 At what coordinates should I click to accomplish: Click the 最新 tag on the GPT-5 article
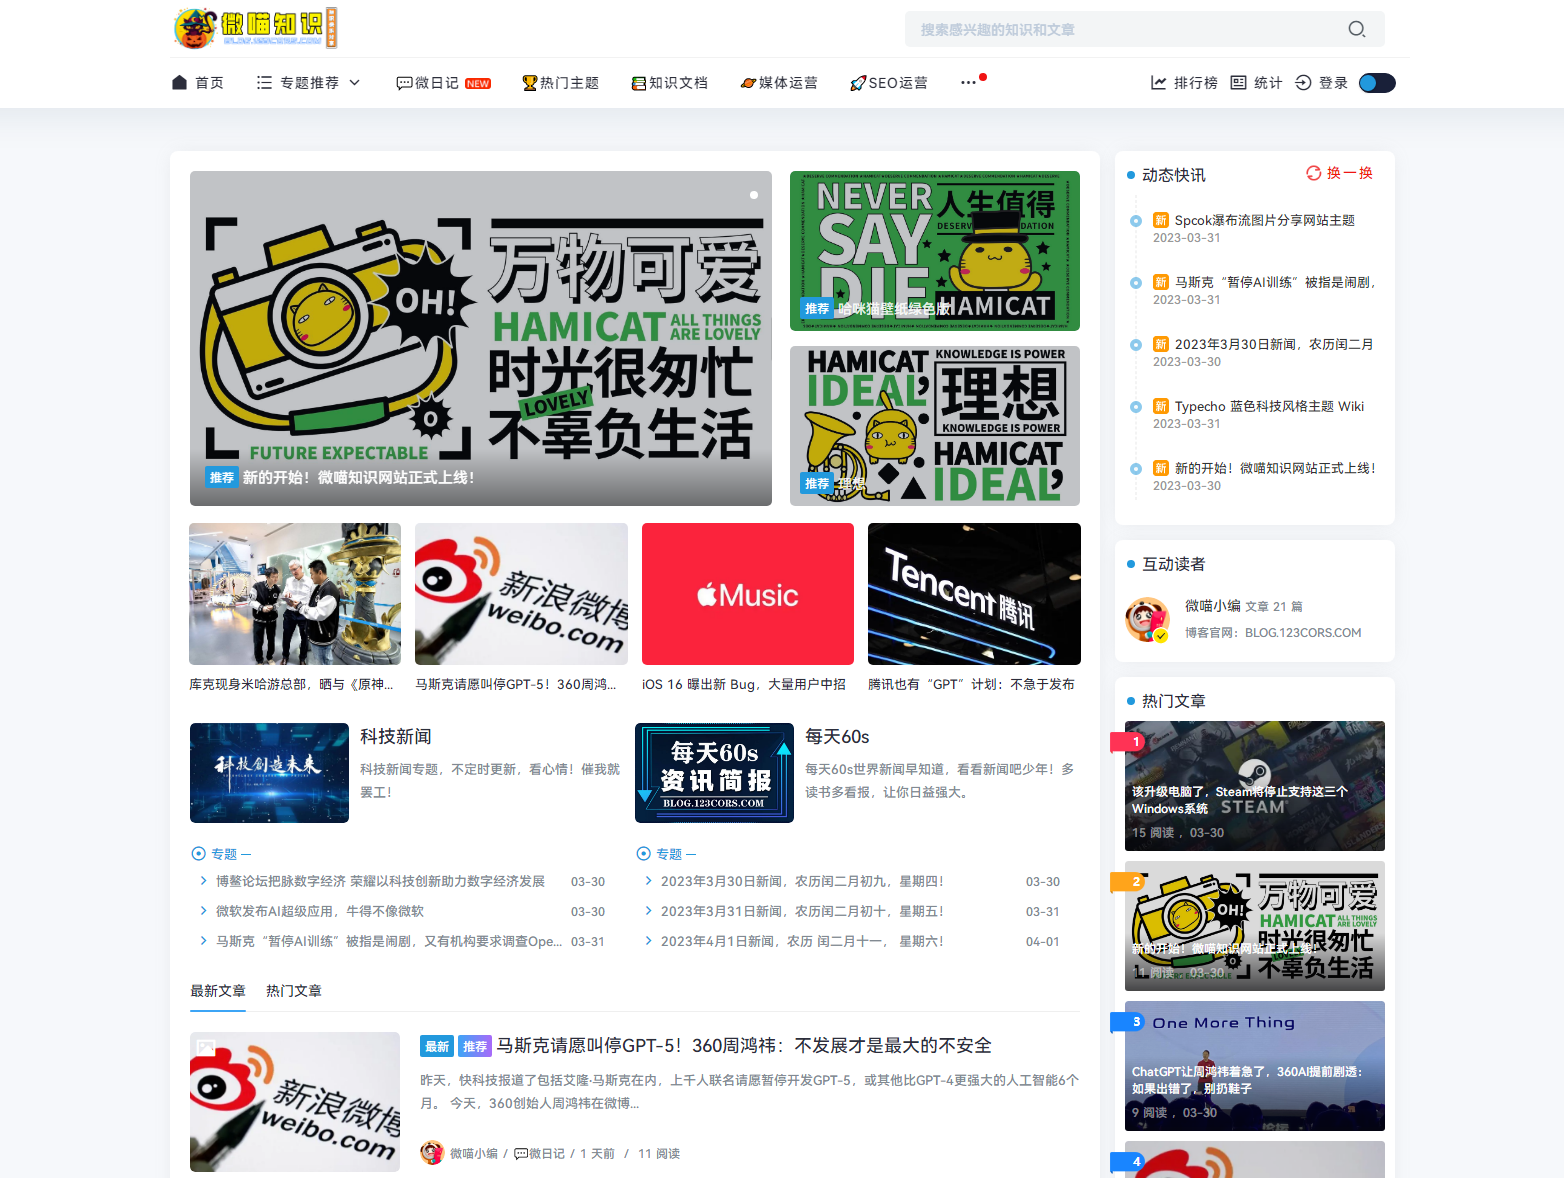click(437, 1046)
